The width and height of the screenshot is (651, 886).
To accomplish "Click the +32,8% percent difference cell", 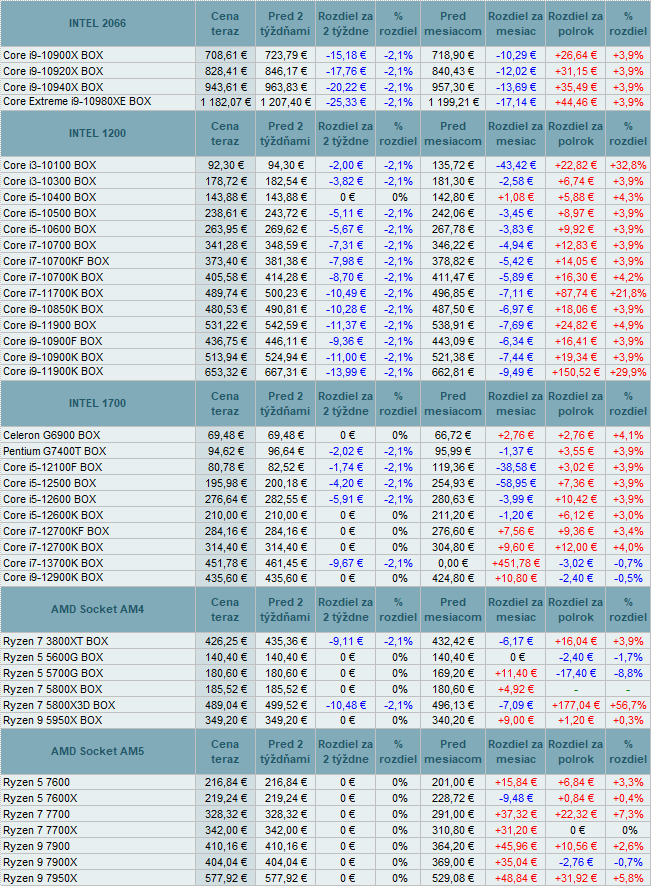I will click(628, 166).
